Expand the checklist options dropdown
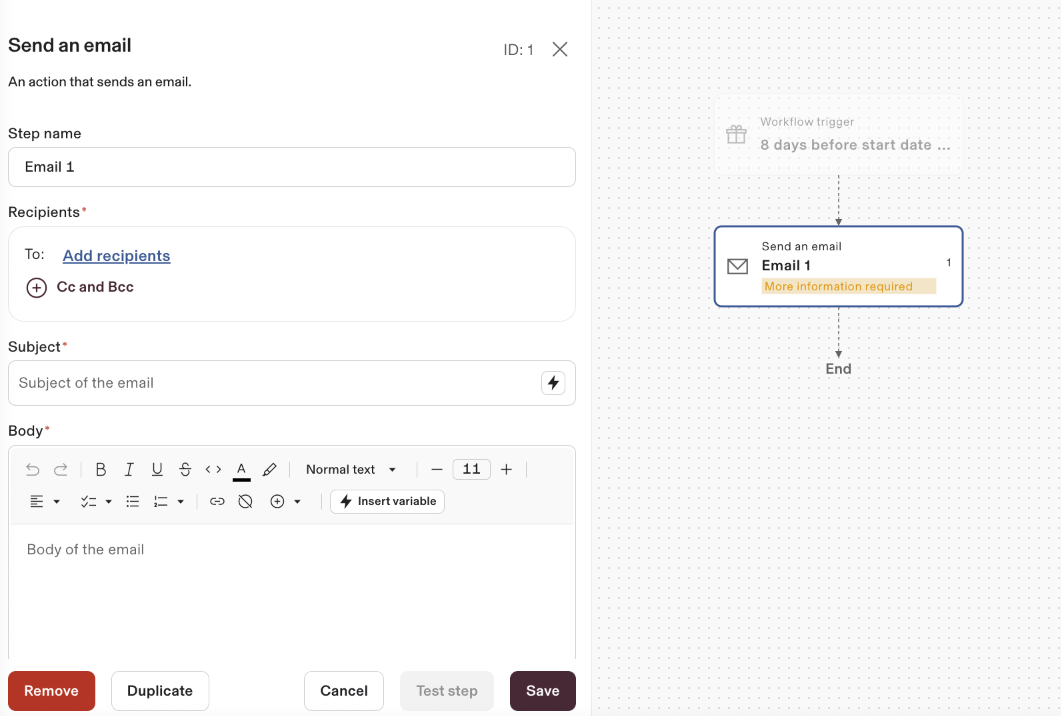Viewport: 1061px width, 716px height. 96,502
